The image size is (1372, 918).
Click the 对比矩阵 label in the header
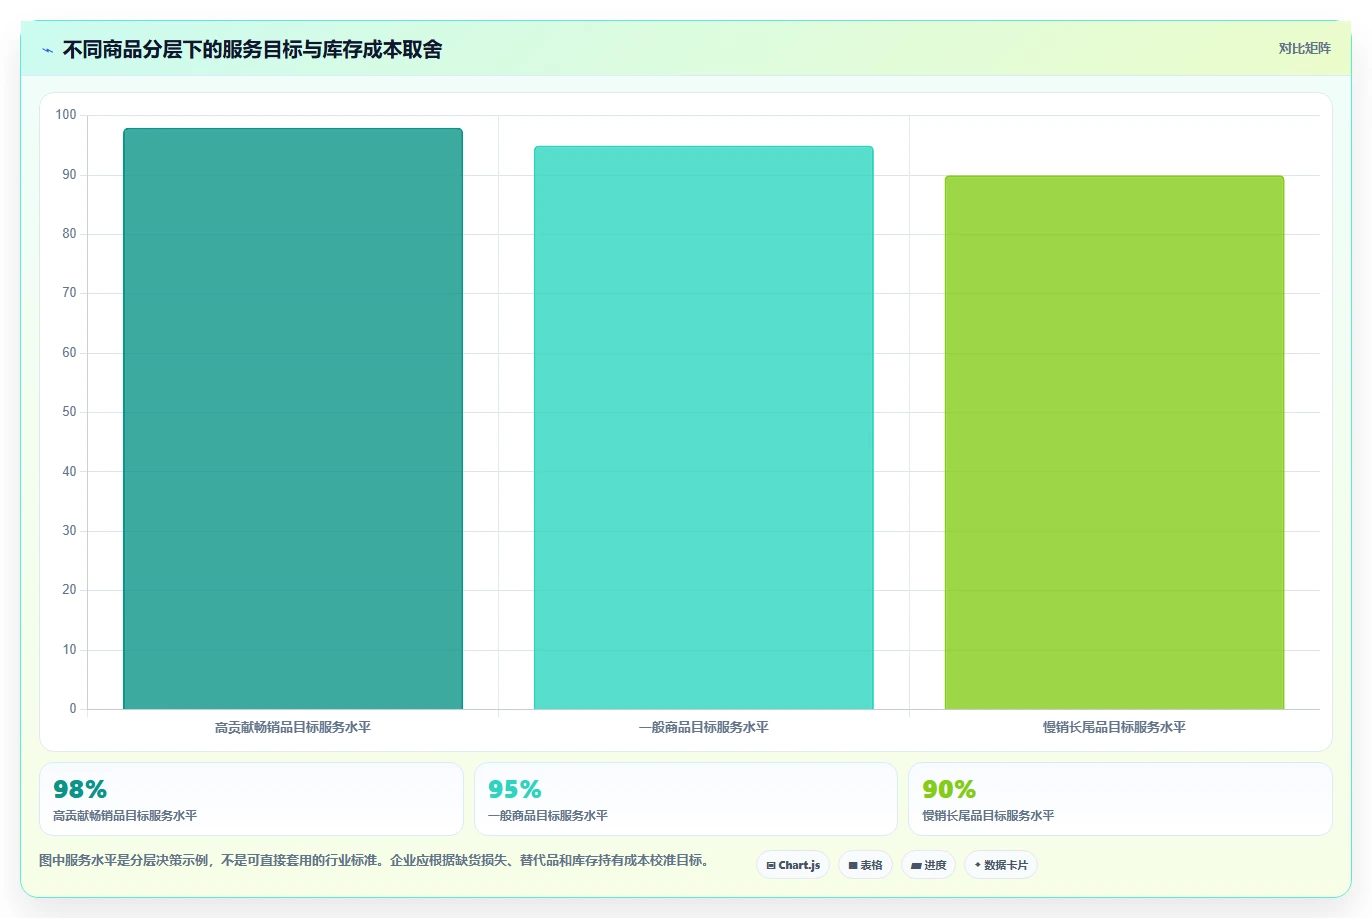(x=1304, y=48)
